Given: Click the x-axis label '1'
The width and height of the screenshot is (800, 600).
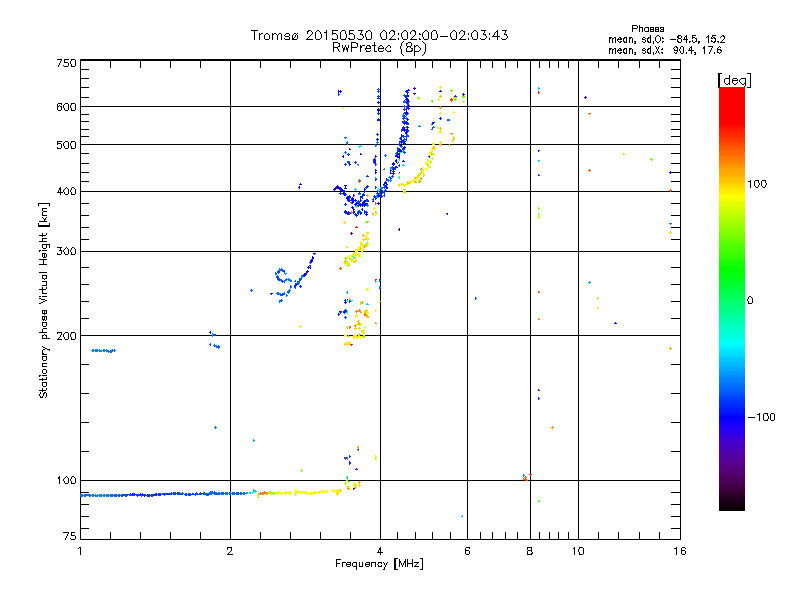Looking at the screenshot, I should (80, 551).
